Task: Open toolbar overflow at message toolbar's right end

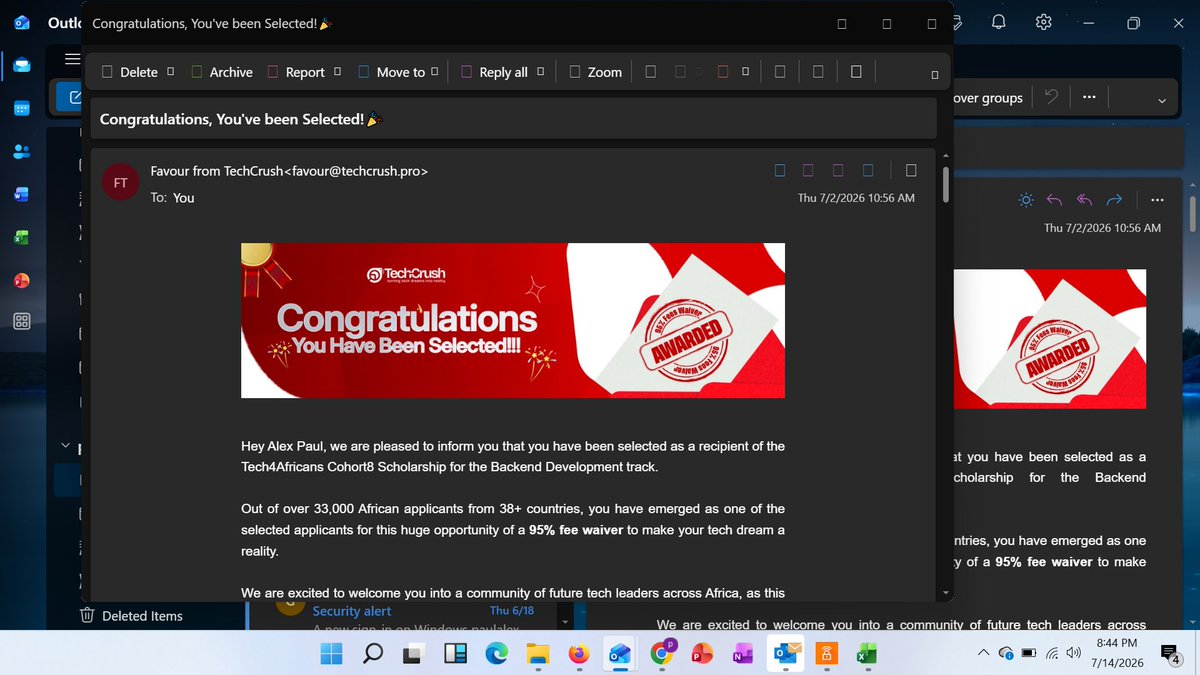Action: 935,74
